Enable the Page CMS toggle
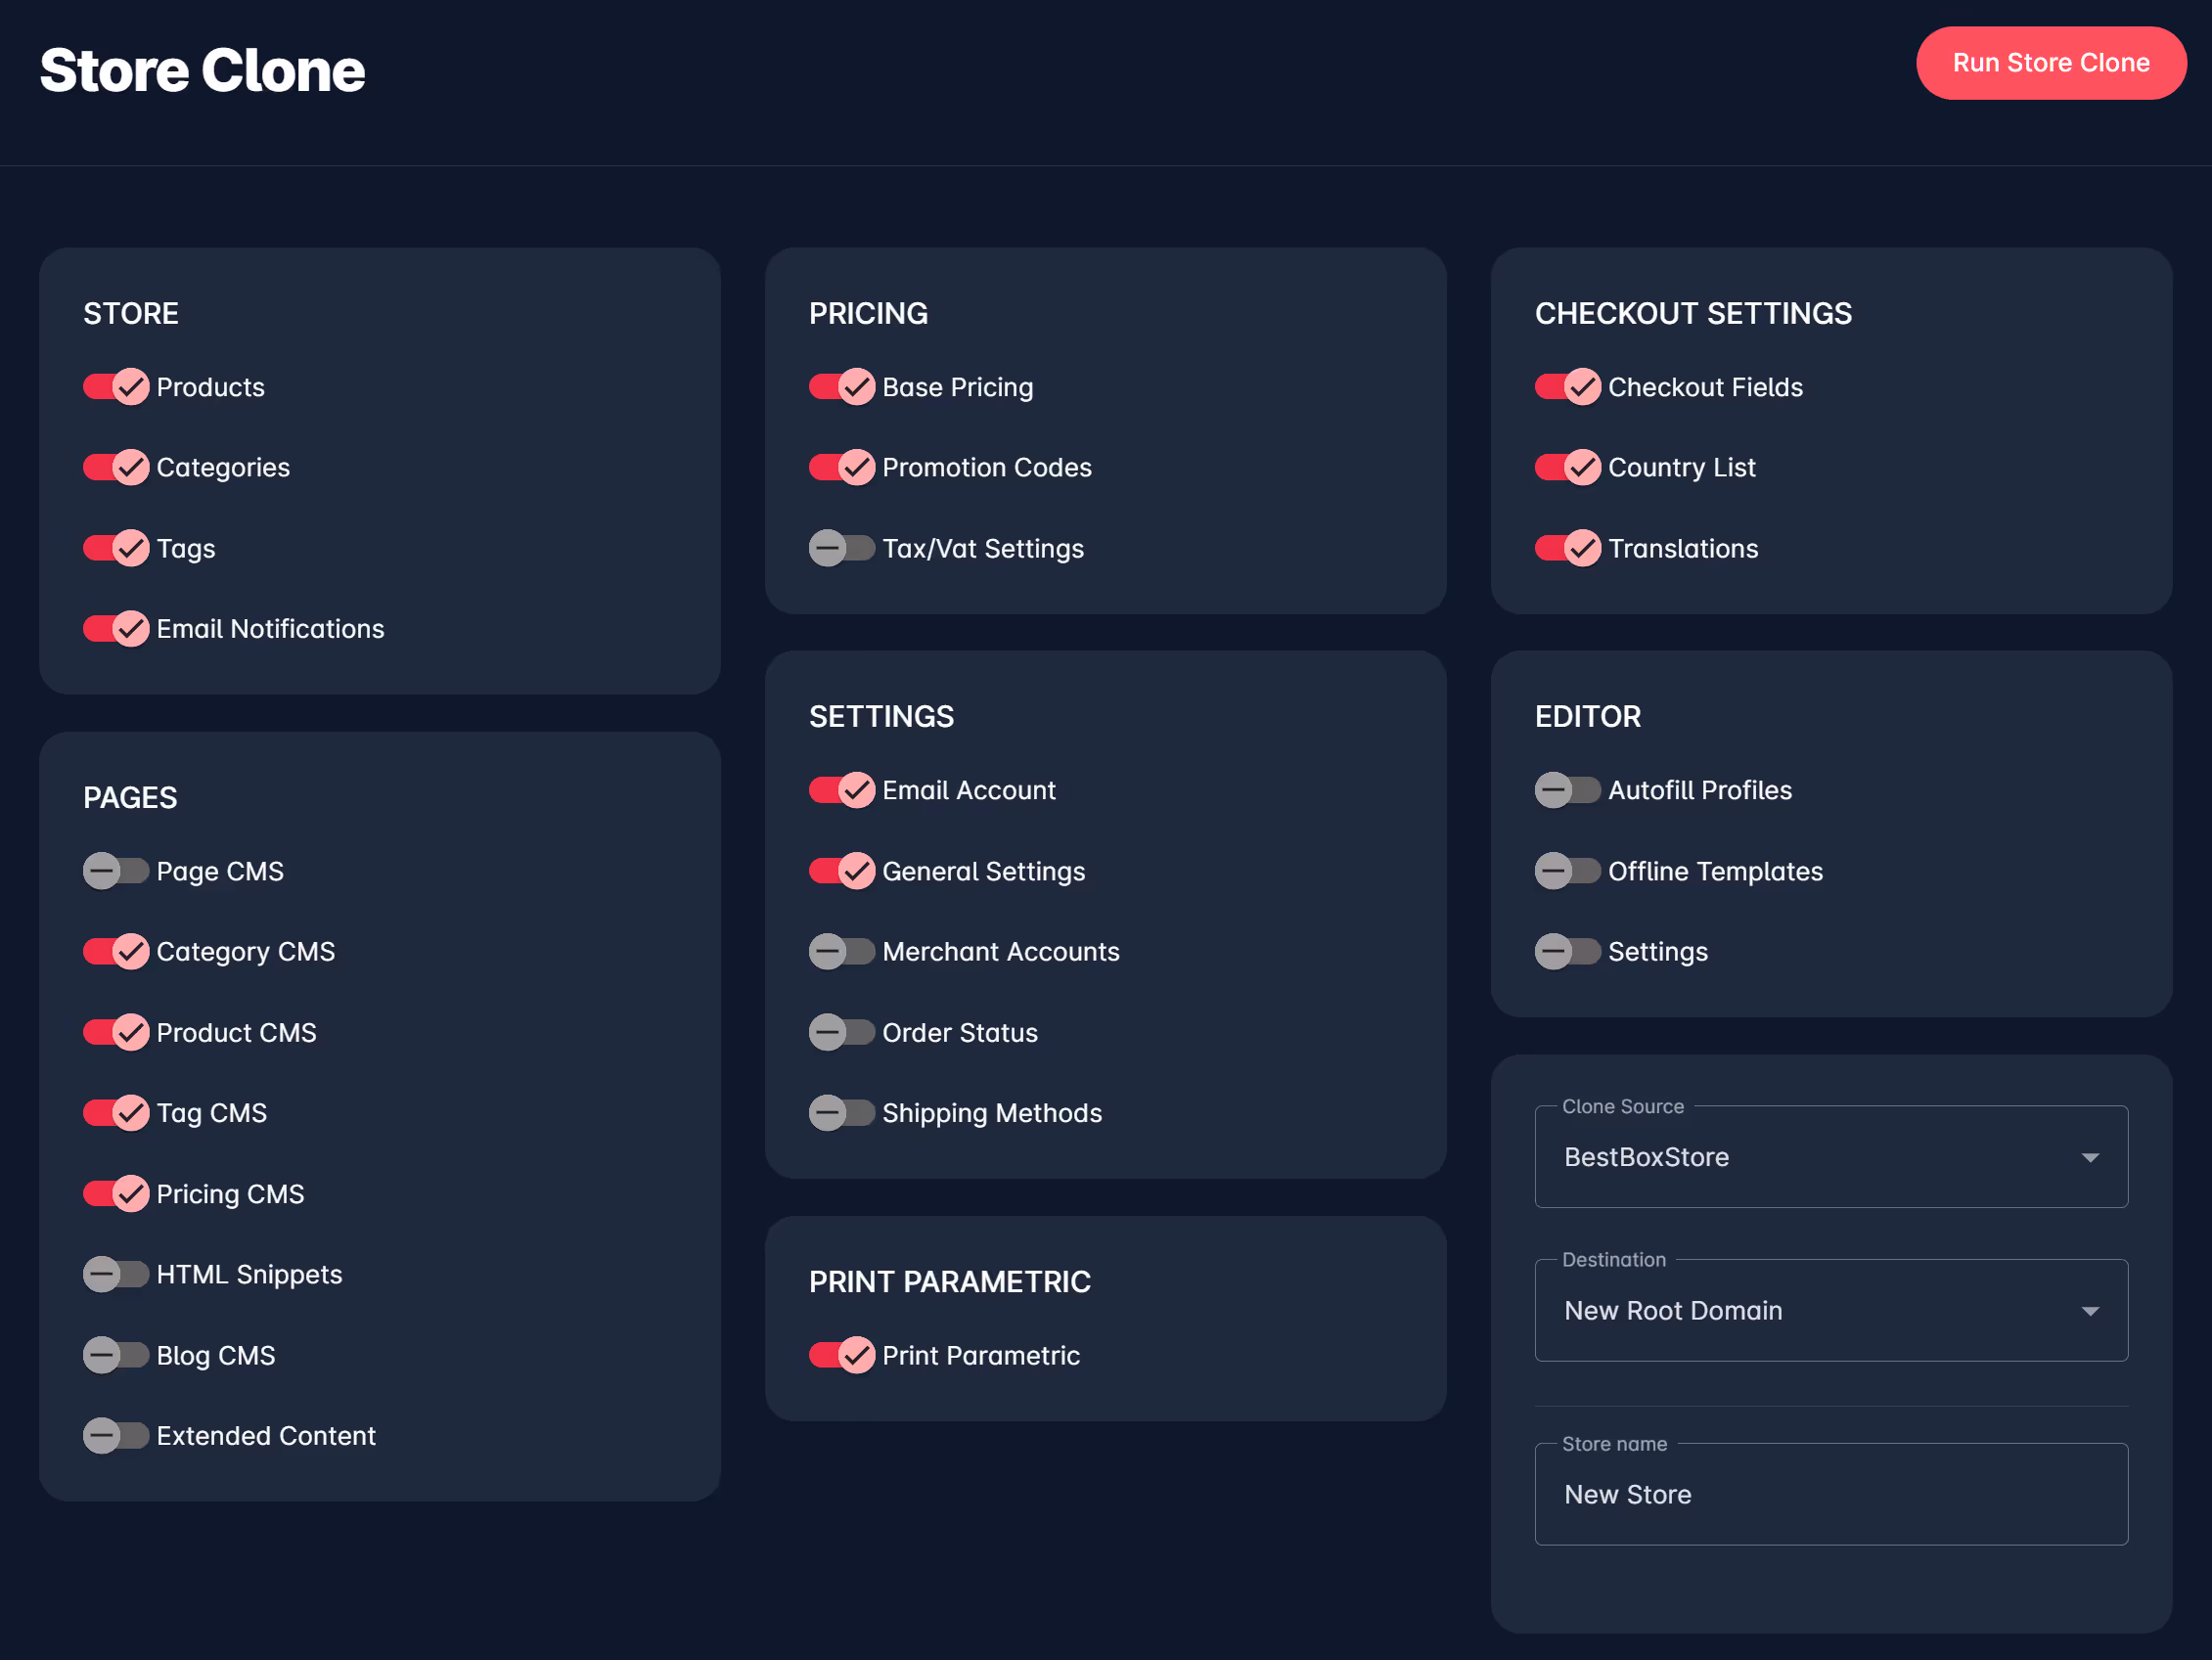Image resolution: width=2212 pixels, height=1660 pixels. click(x=116, y=871)
